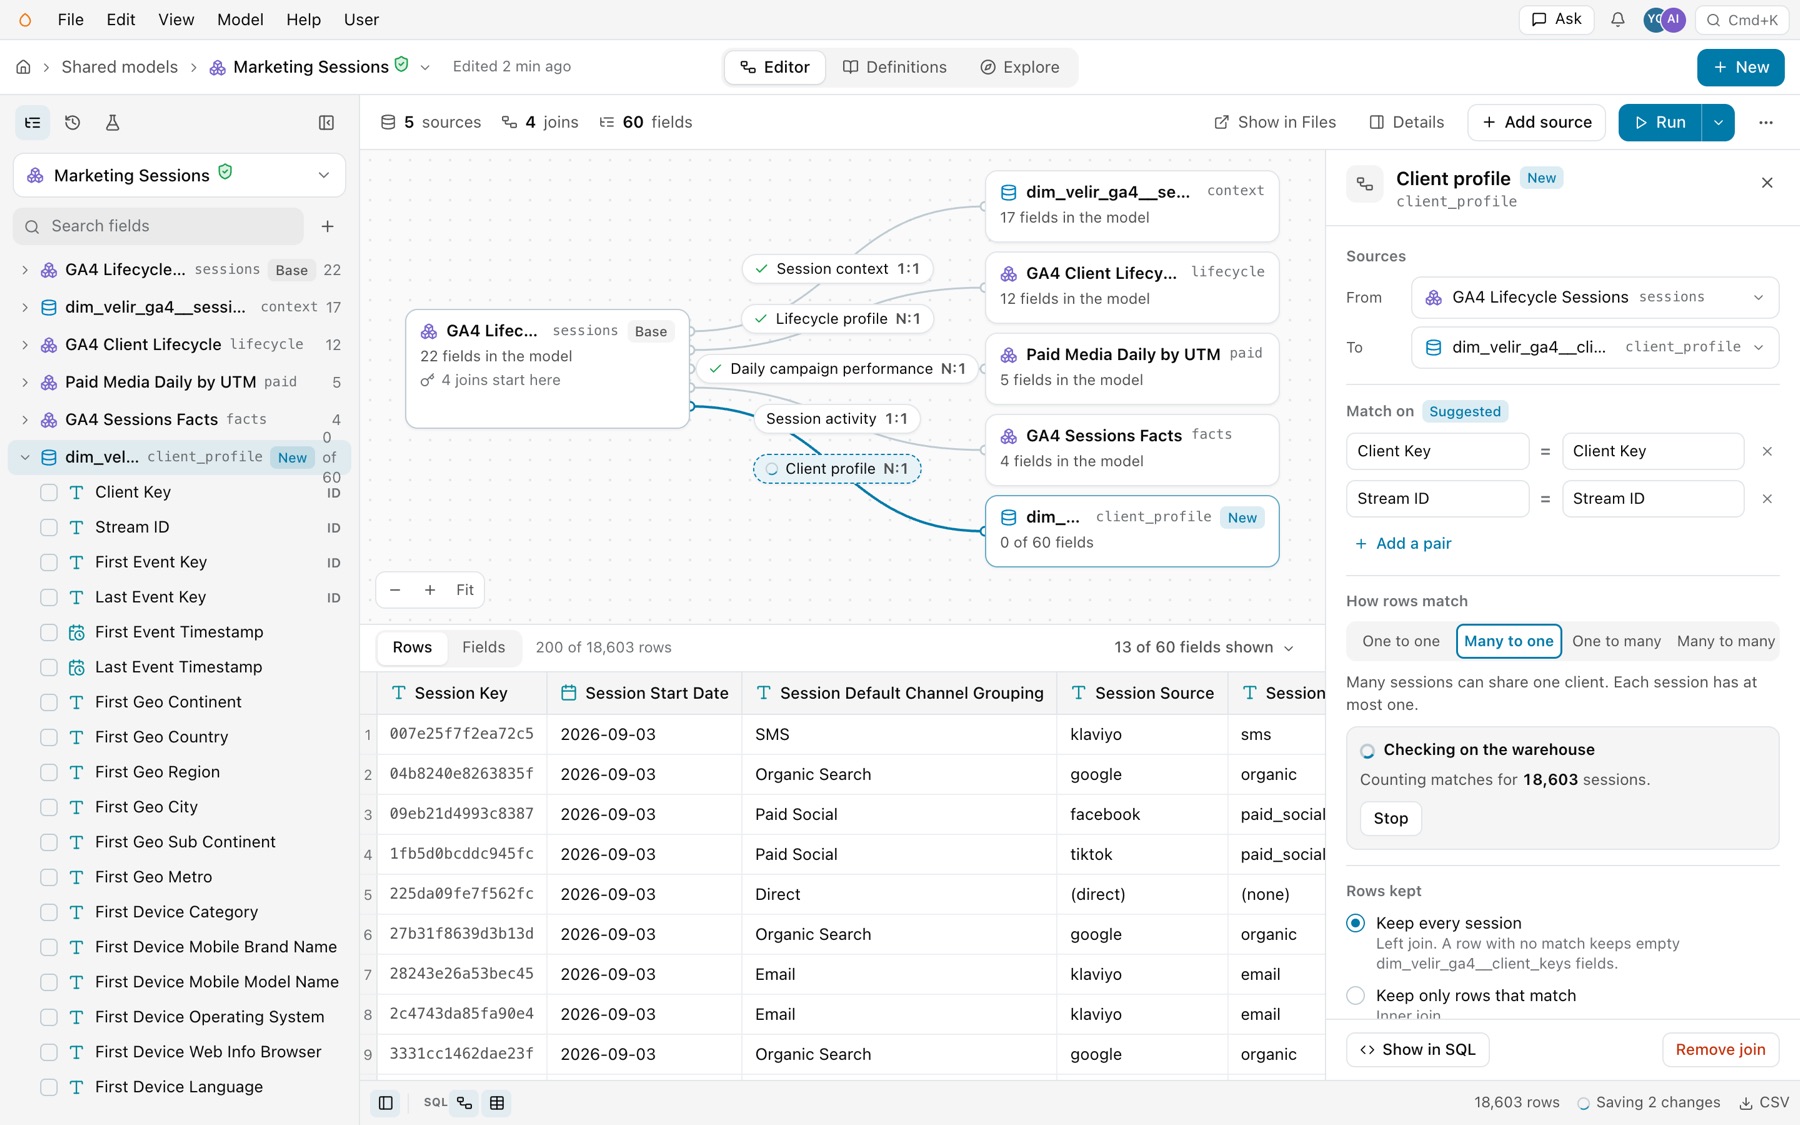The width and height of the screenshot is (1800, 1125).
Task: Select the One to one match option
Action: (1401, 642)
